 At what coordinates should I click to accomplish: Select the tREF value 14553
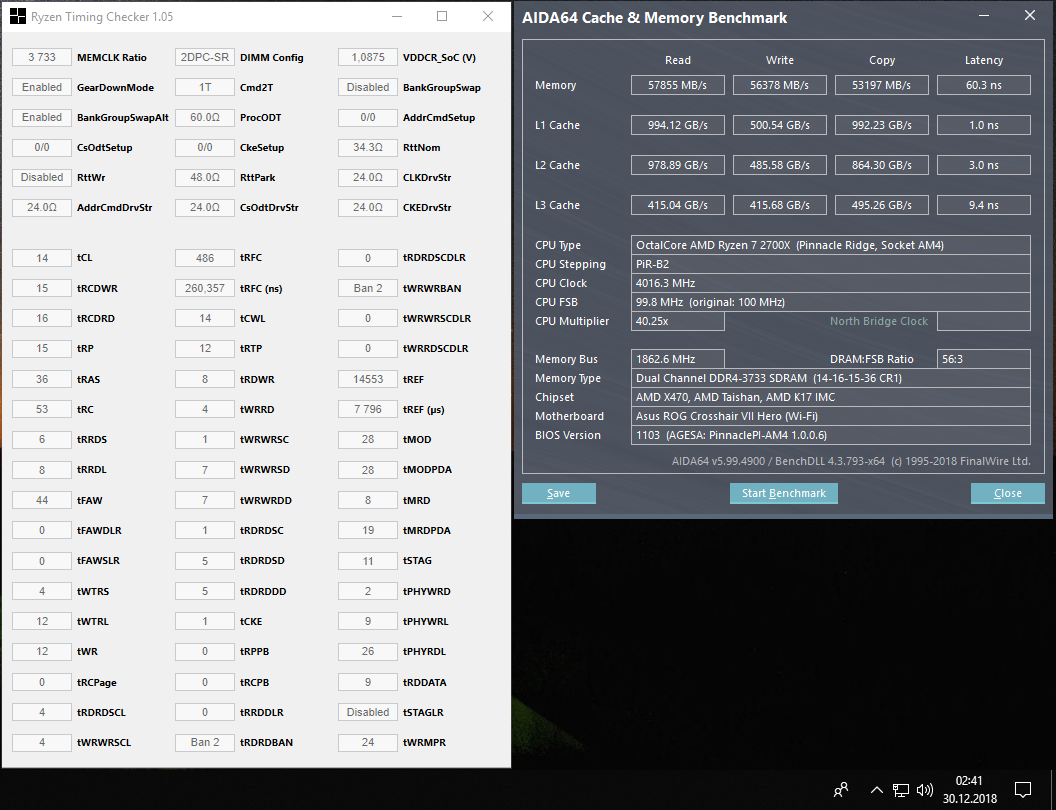tap(368, 379)
